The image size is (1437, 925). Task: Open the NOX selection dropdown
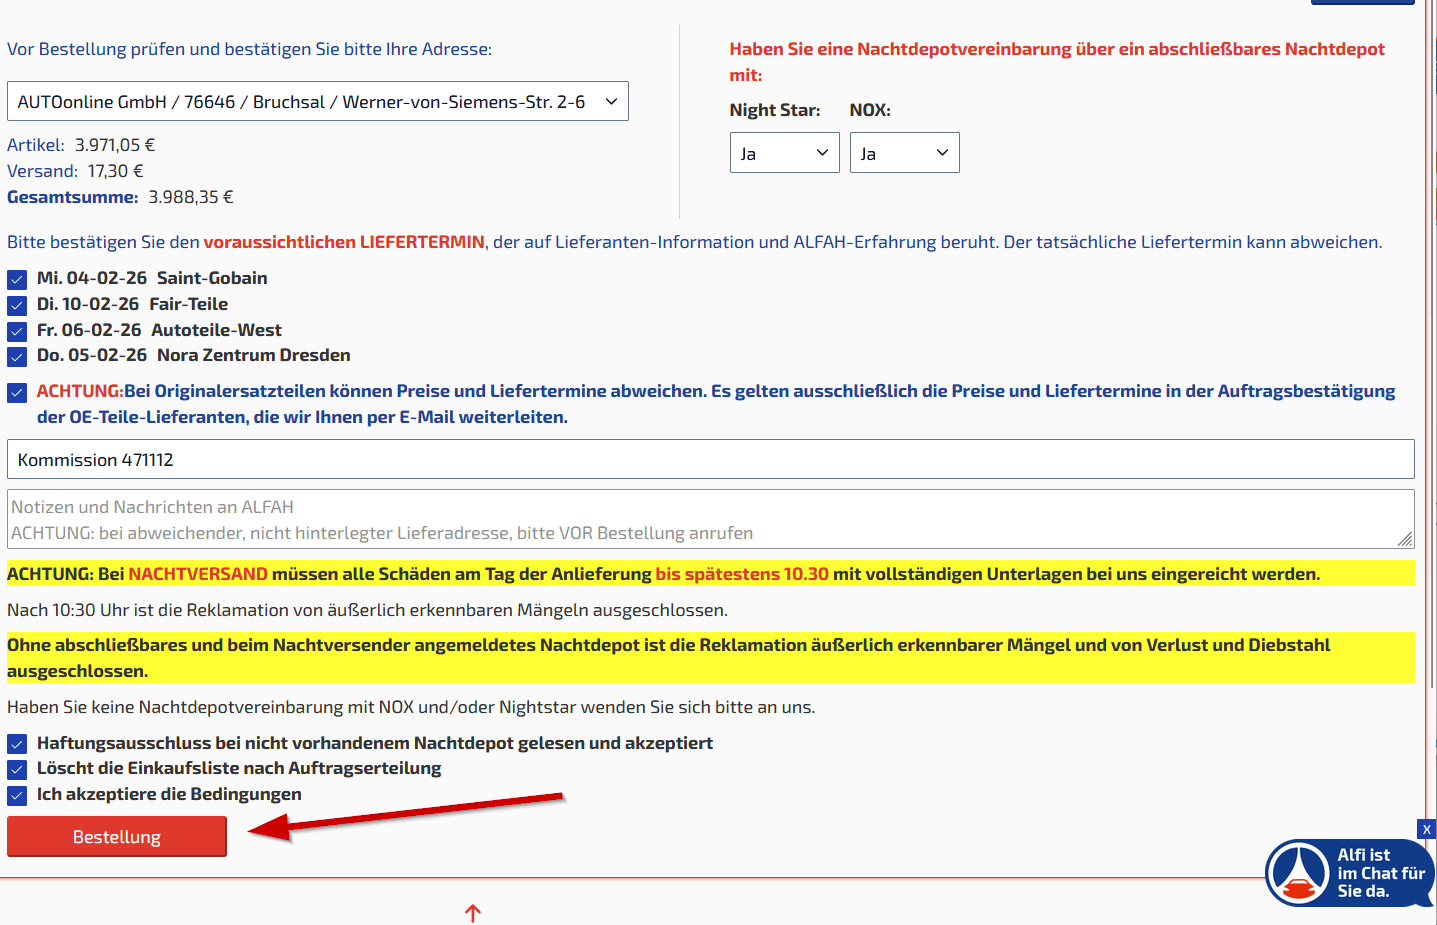click(904, 153)
